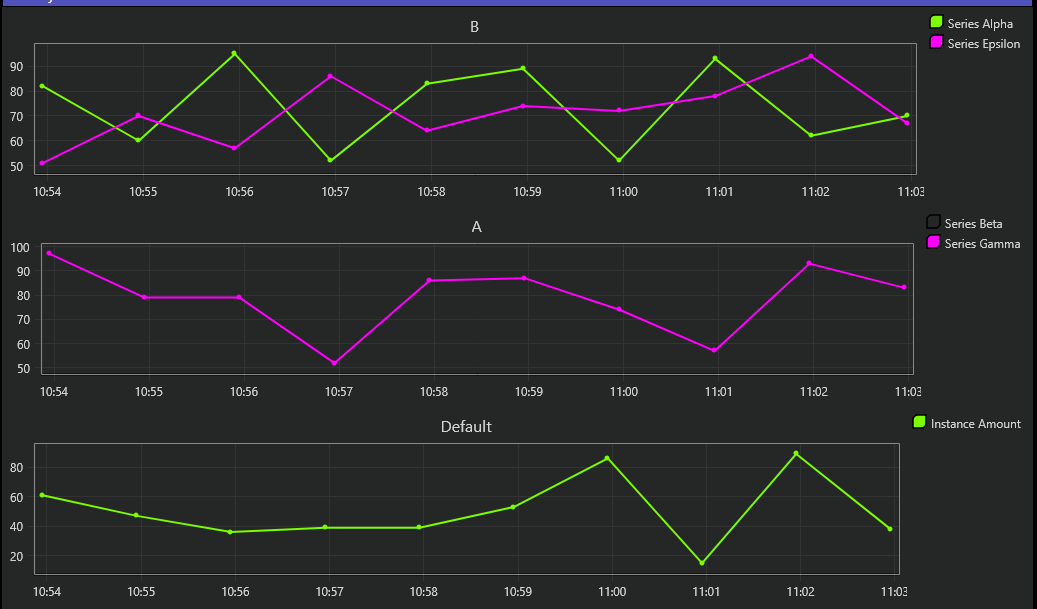Click Instance Amount's lowest point at 11:01
Screen dimensions: 1037x609
[x=702, y=563]
